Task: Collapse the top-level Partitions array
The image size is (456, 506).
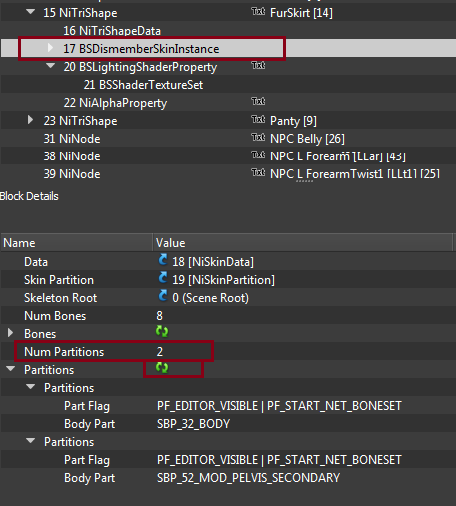Action: [11, 369]
